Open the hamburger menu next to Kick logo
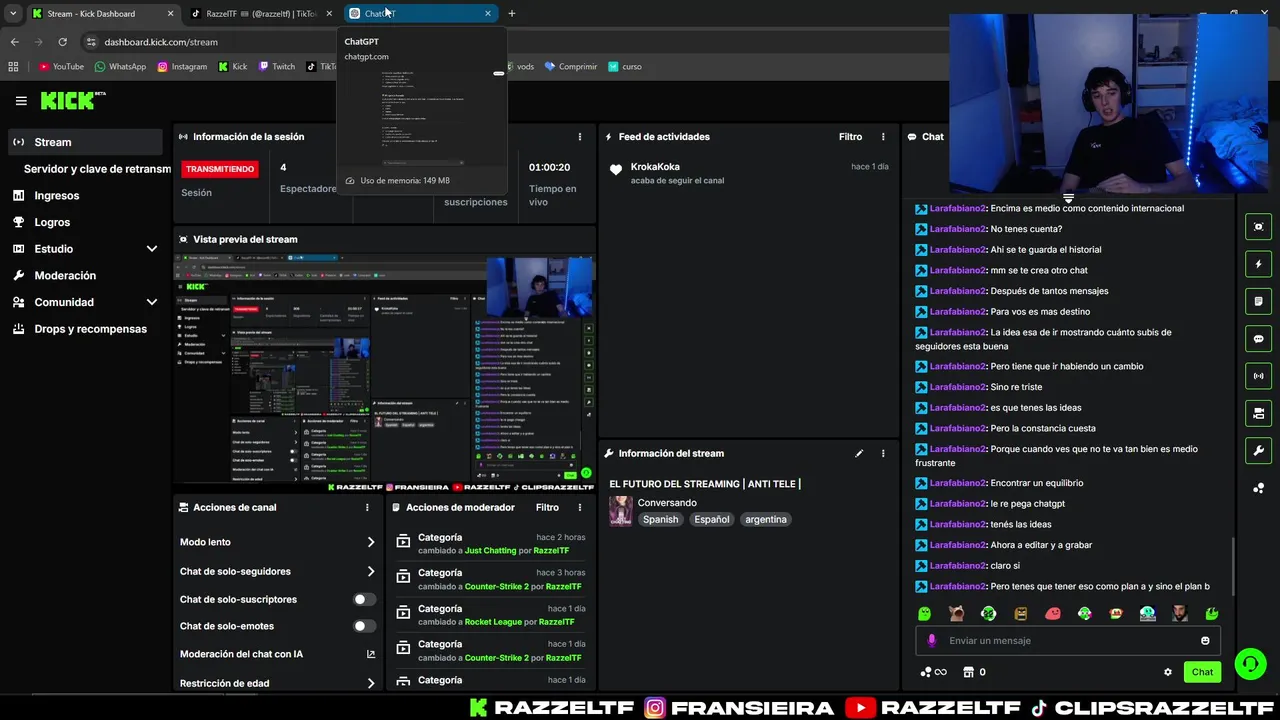This screenshot has height=720, width=1280. [x=21, y=100]
